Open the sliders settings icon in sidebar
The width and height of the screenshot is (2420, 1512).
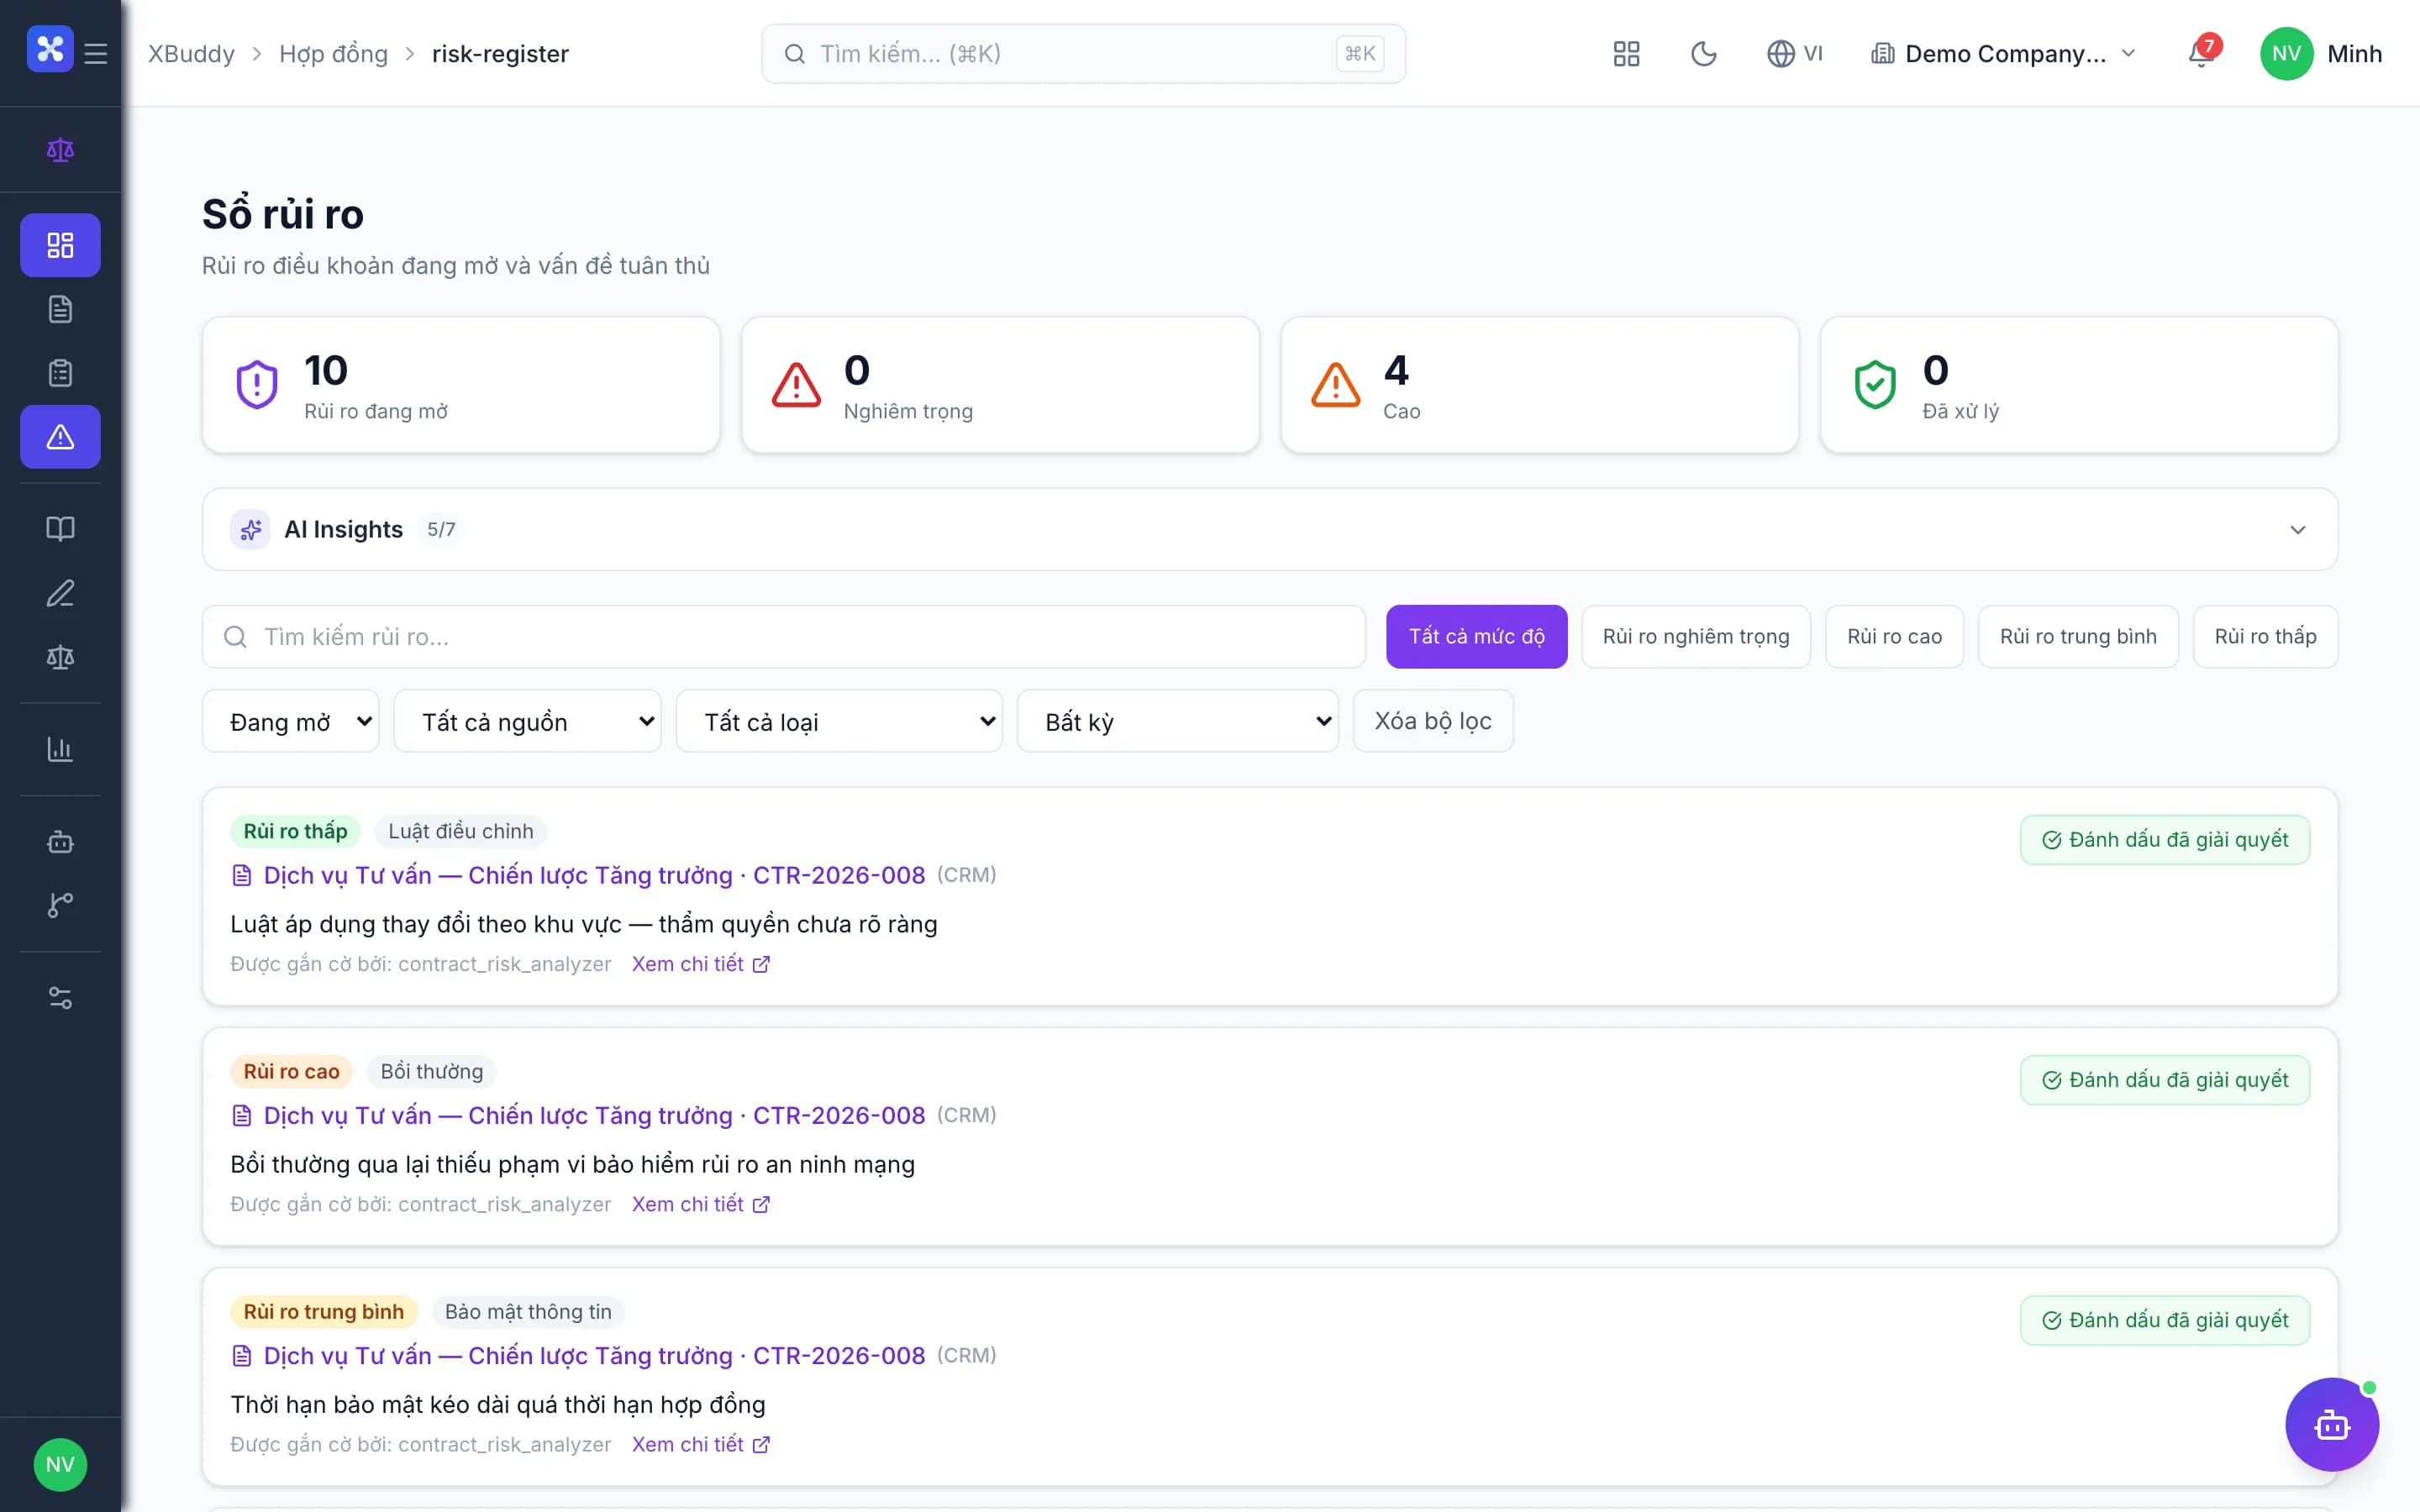pyautogui.click(x=60, y=997)
